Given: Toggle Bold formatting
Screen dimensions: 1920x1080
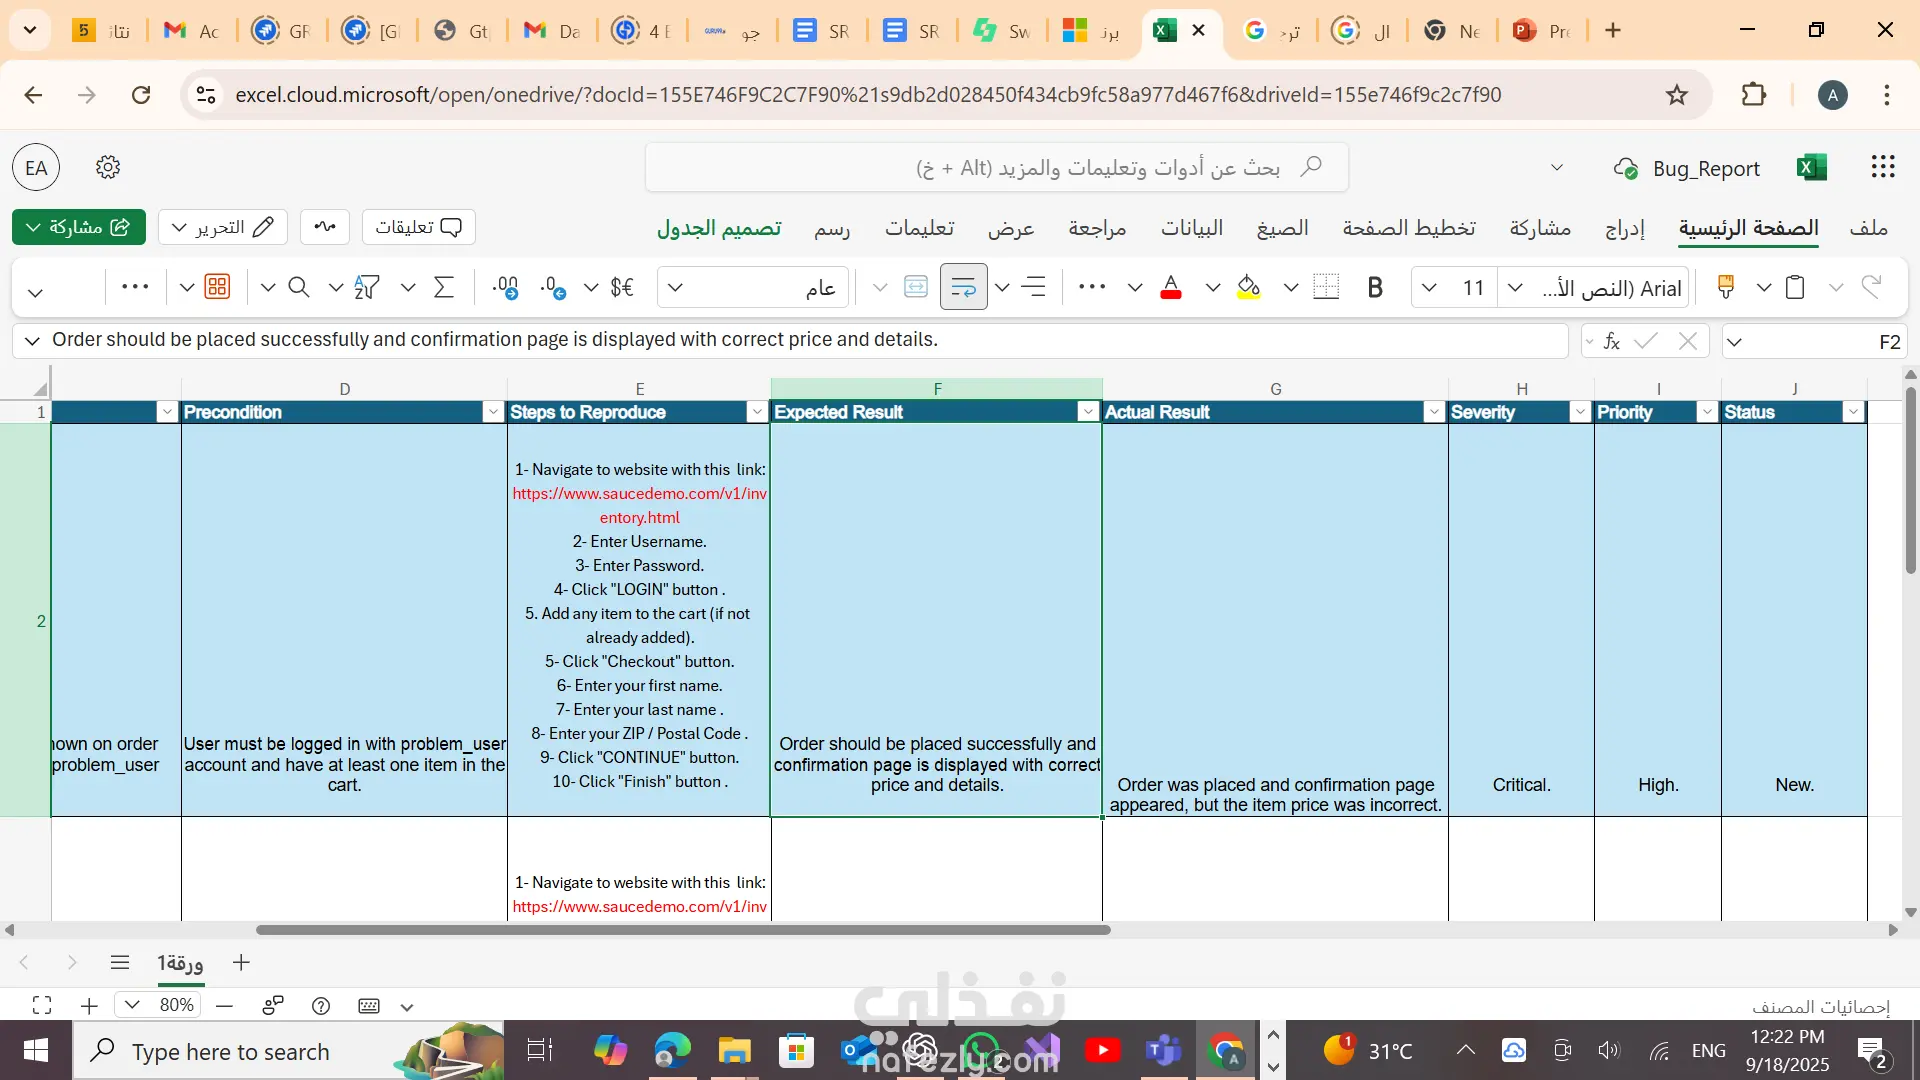Looking at the screenshot, I should [x=1375, y=288].
